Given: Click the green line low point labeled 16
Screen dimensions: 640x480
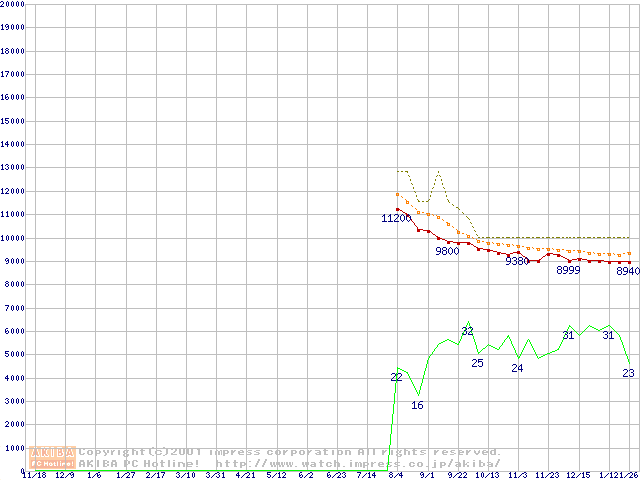Looking at the screenshot, I should (x=417, y=405).
